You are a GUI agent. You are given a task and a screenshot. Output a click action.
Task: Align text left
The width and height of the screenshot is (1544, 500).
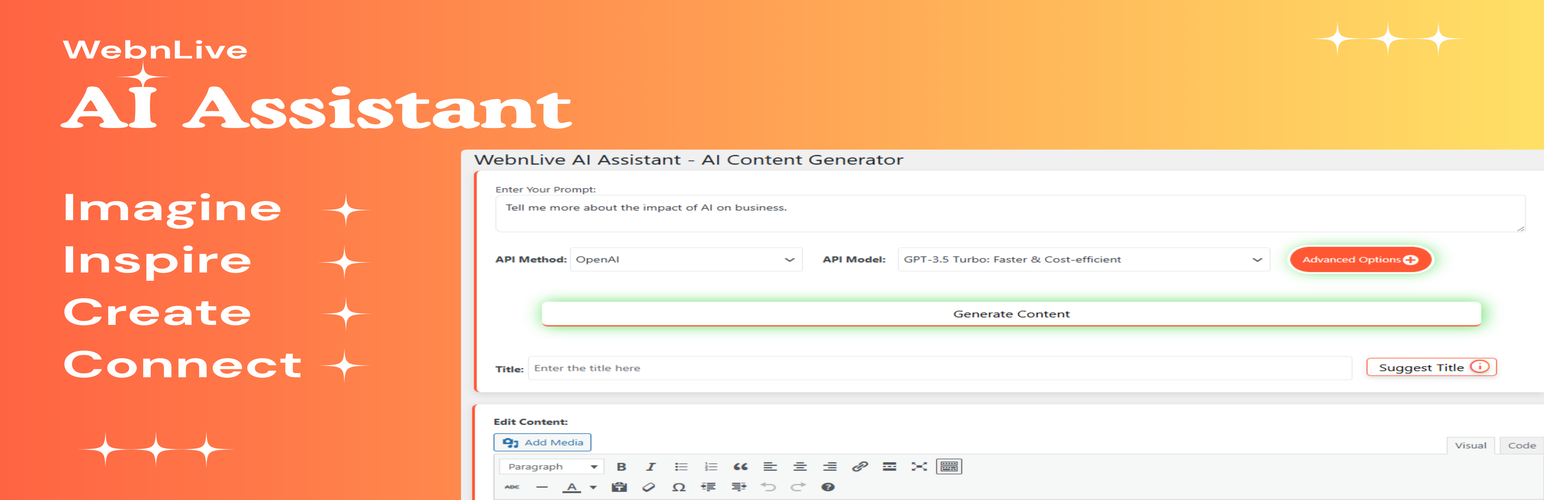pos(770,467)
